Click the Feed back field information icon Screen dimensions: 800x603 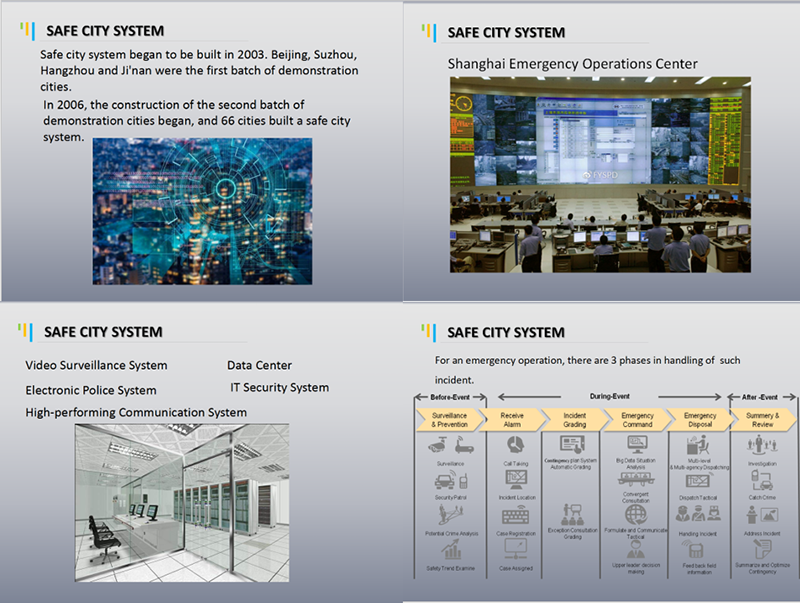tap(693, 550)
